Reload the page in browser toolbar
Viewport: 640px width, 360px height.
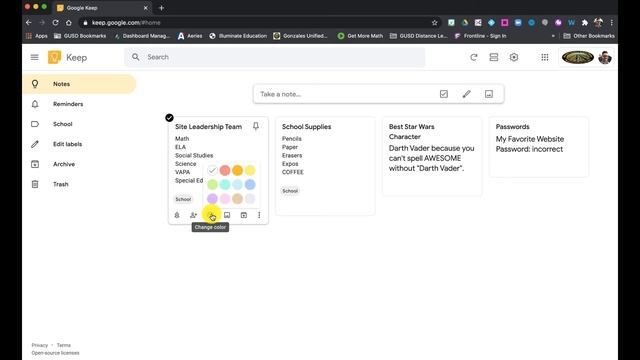tap(56, 22)
